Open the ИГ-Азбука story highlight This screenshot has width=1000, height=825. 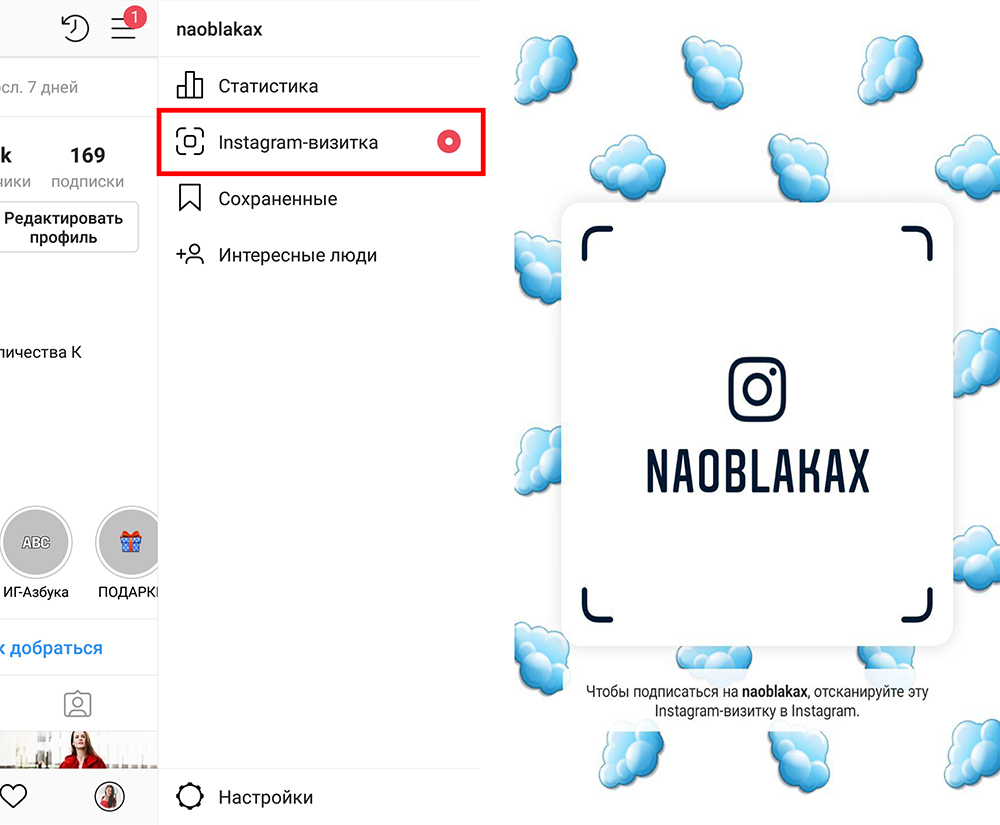36,542
